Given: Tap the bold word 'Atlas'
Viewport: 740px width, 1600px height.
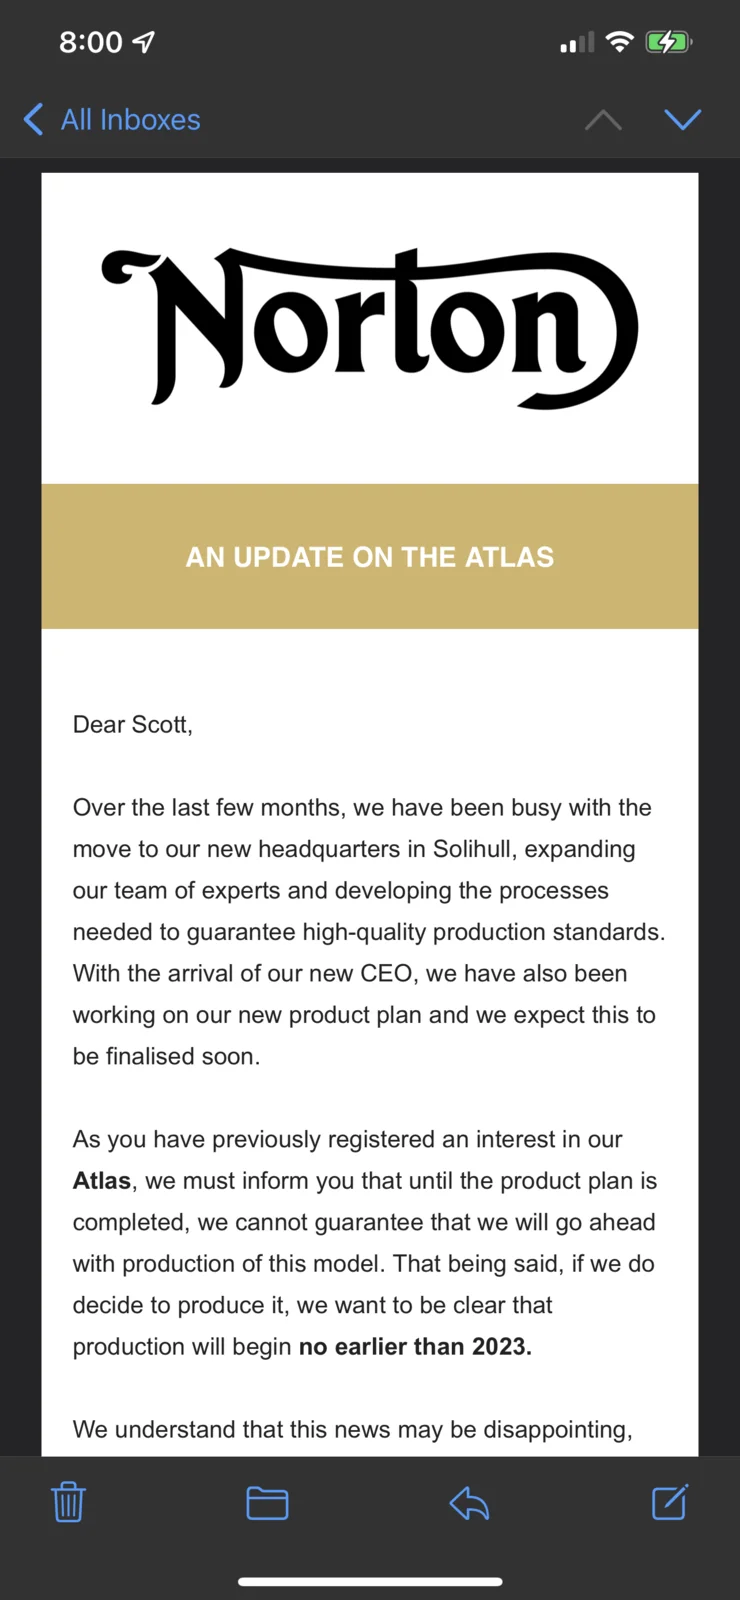Looking at the screenshot, I should pos(102,1181).
